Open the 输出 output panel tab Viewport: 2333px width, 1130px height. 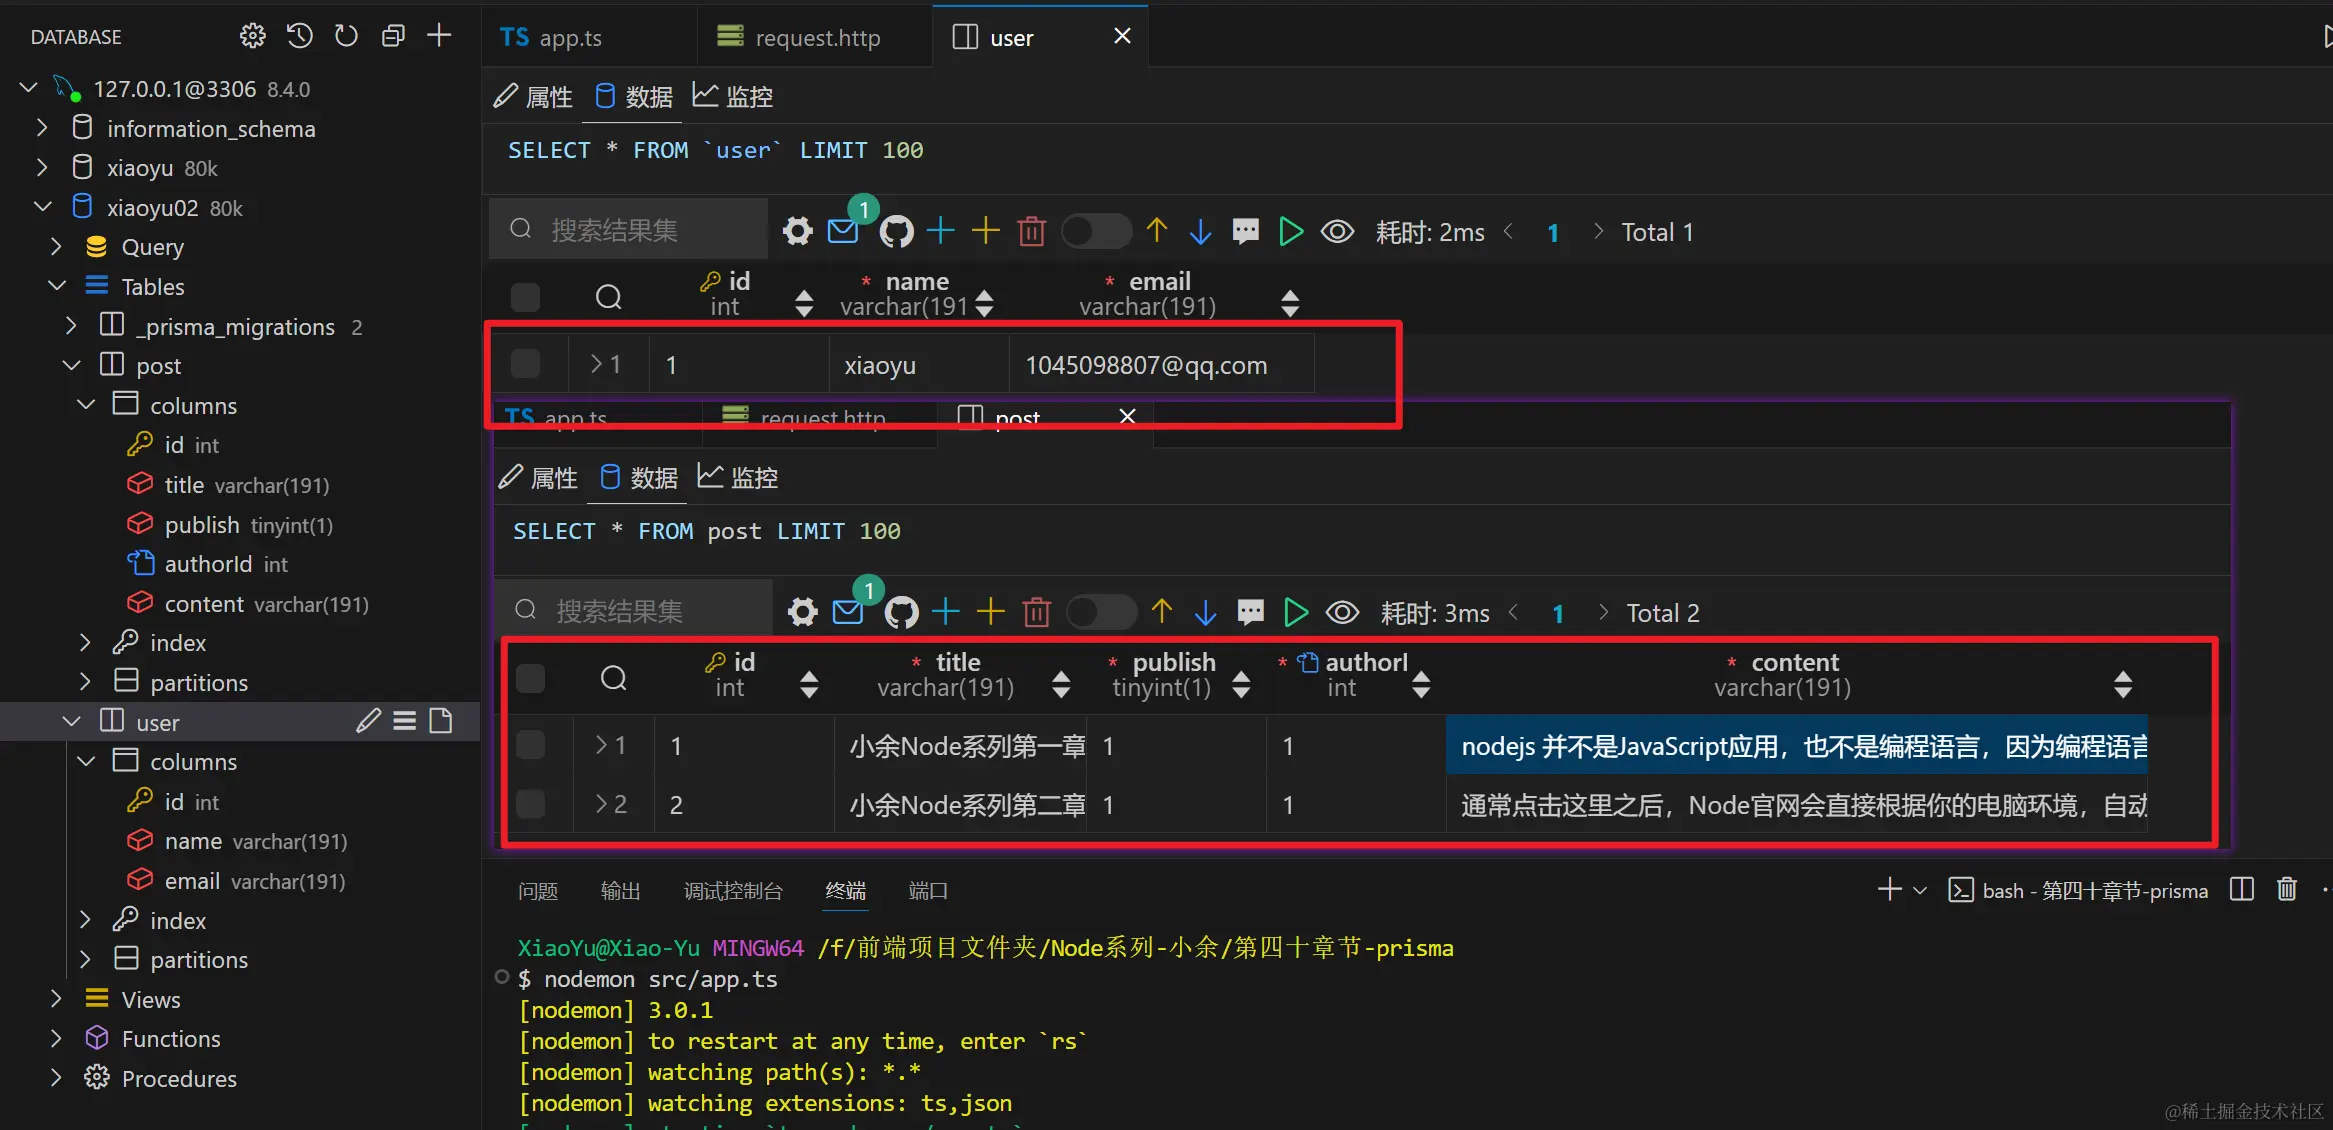(620, 890)
